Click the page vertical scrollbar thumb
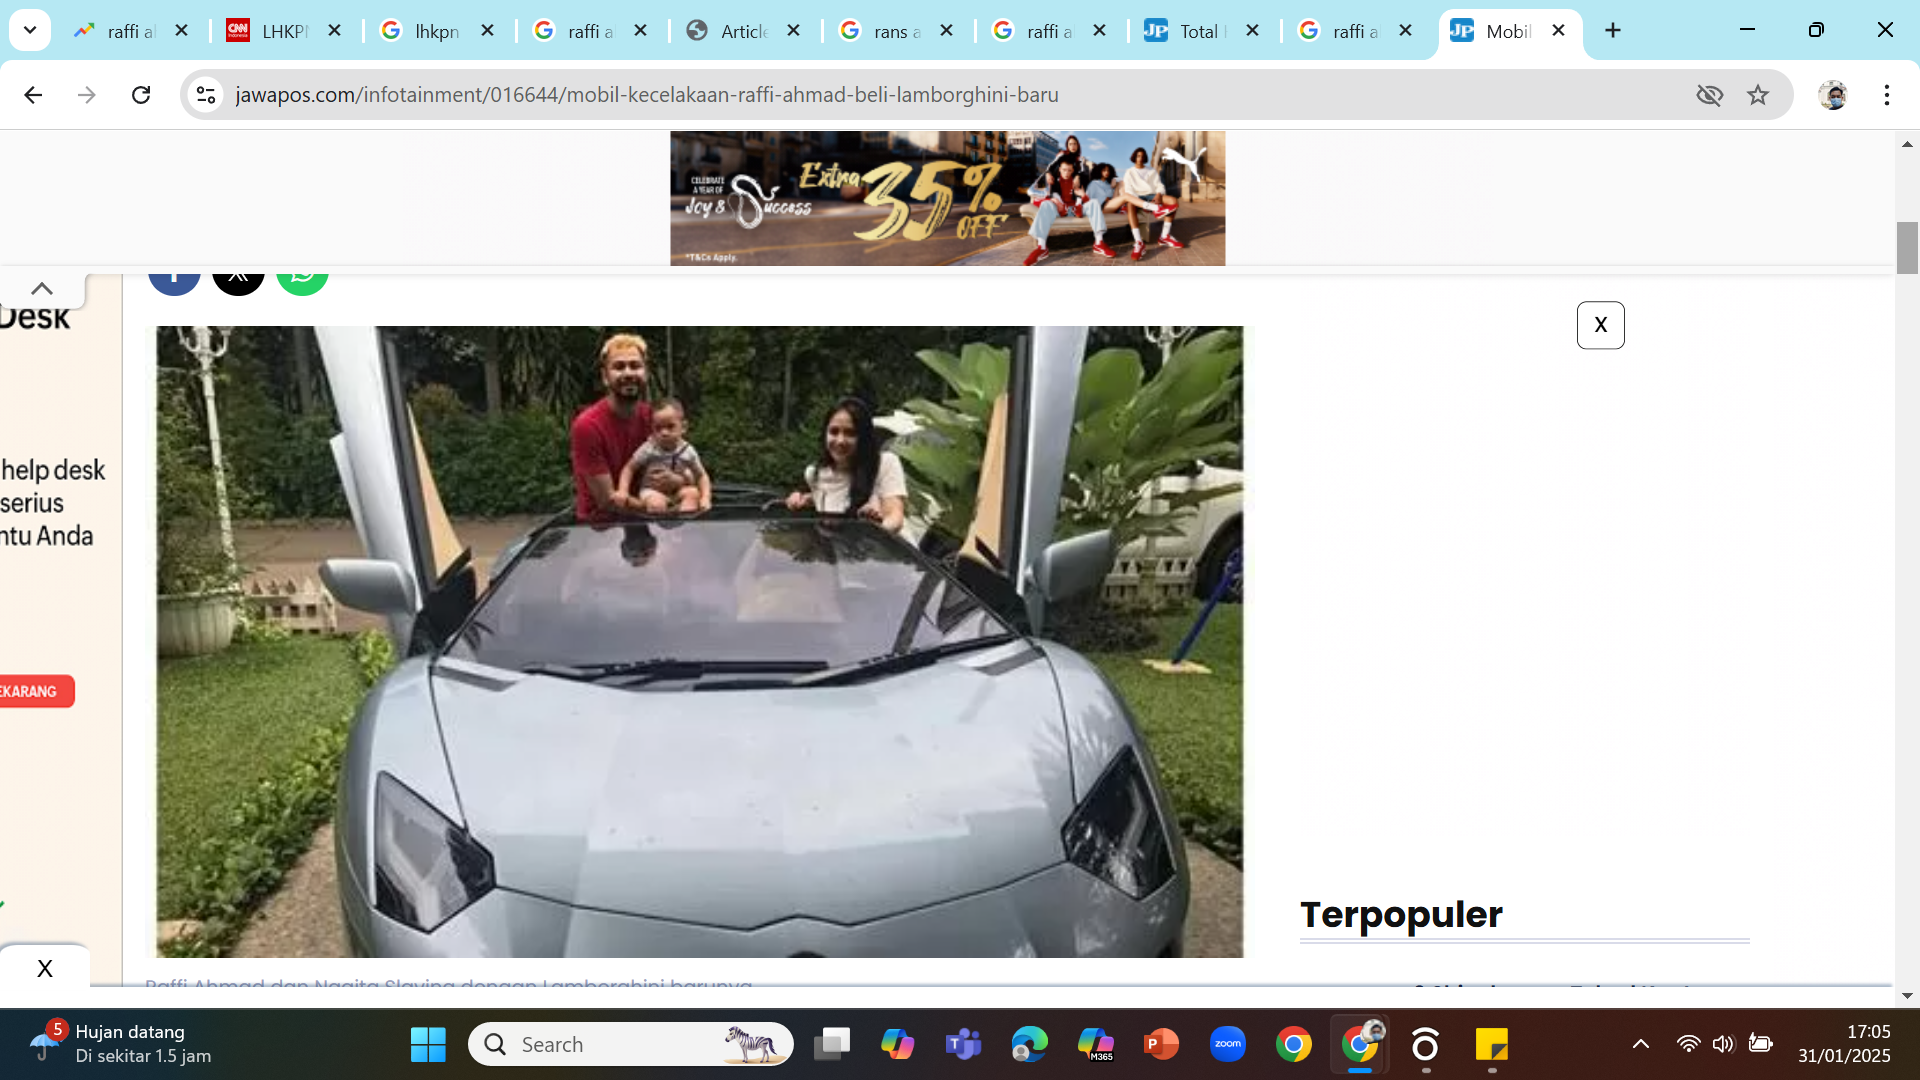Image resolution: width=1920 pixels, height=1080 pixels. [1907, 248]
